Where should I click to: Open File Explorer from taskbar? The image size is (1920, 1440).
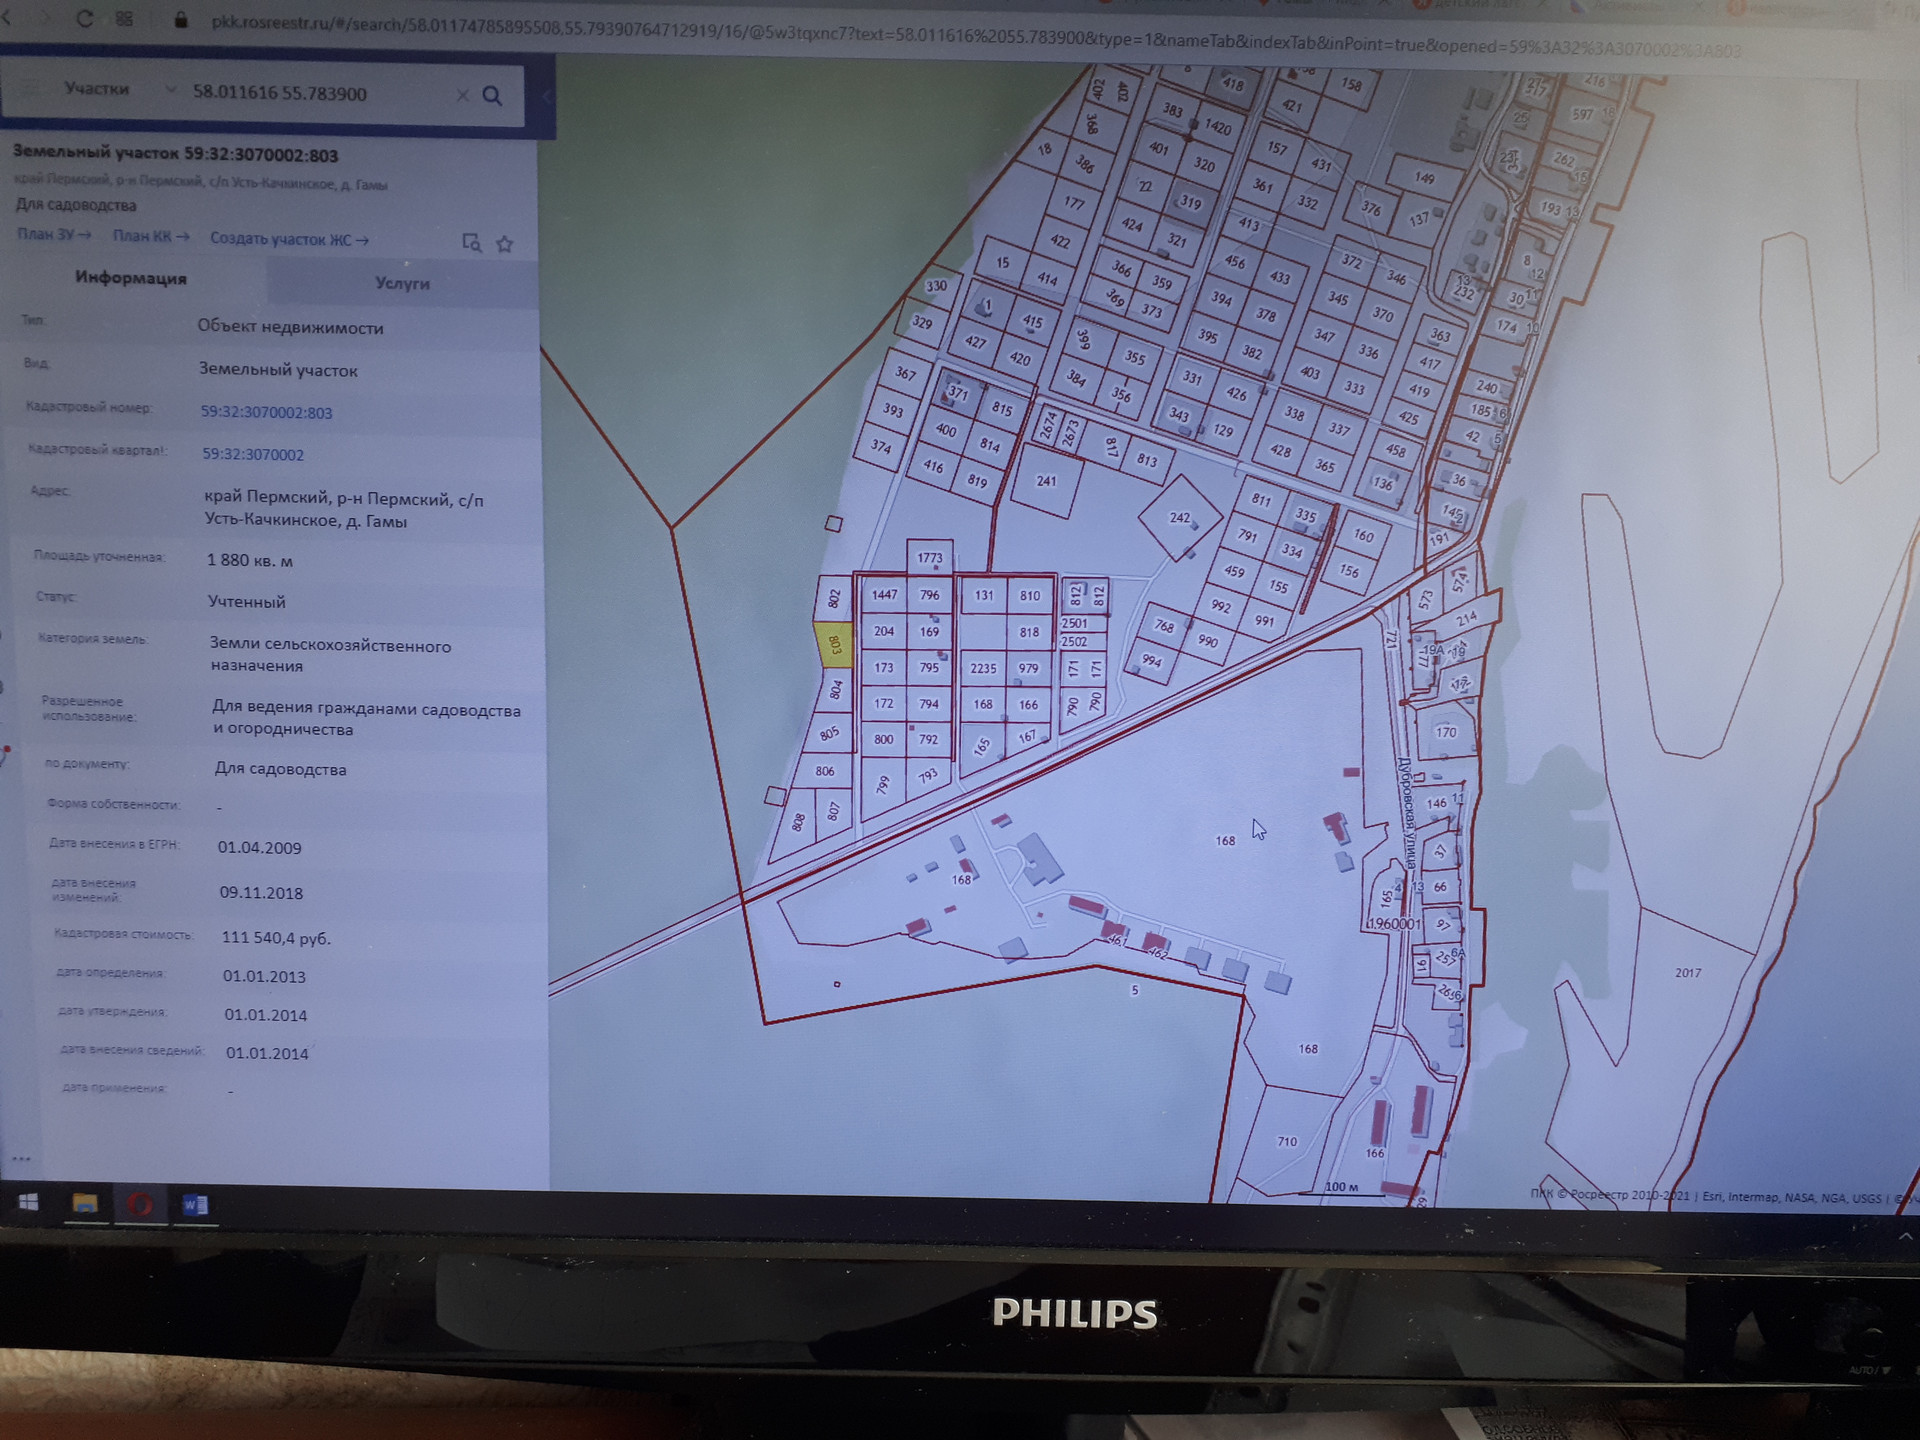85,1203
